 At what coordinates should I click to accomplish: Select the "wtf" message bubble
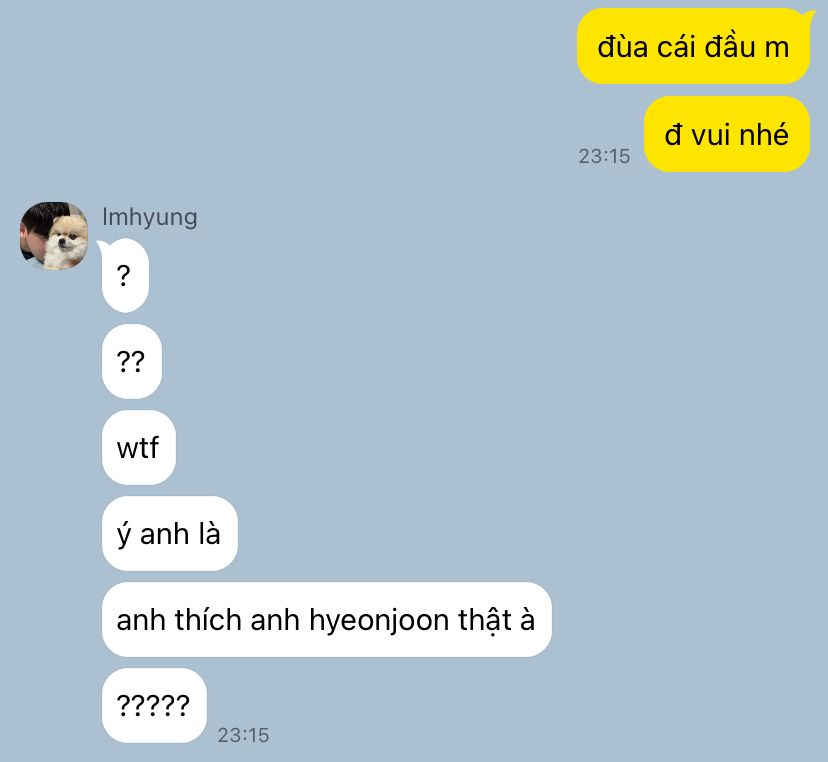(x=138, y=447)
